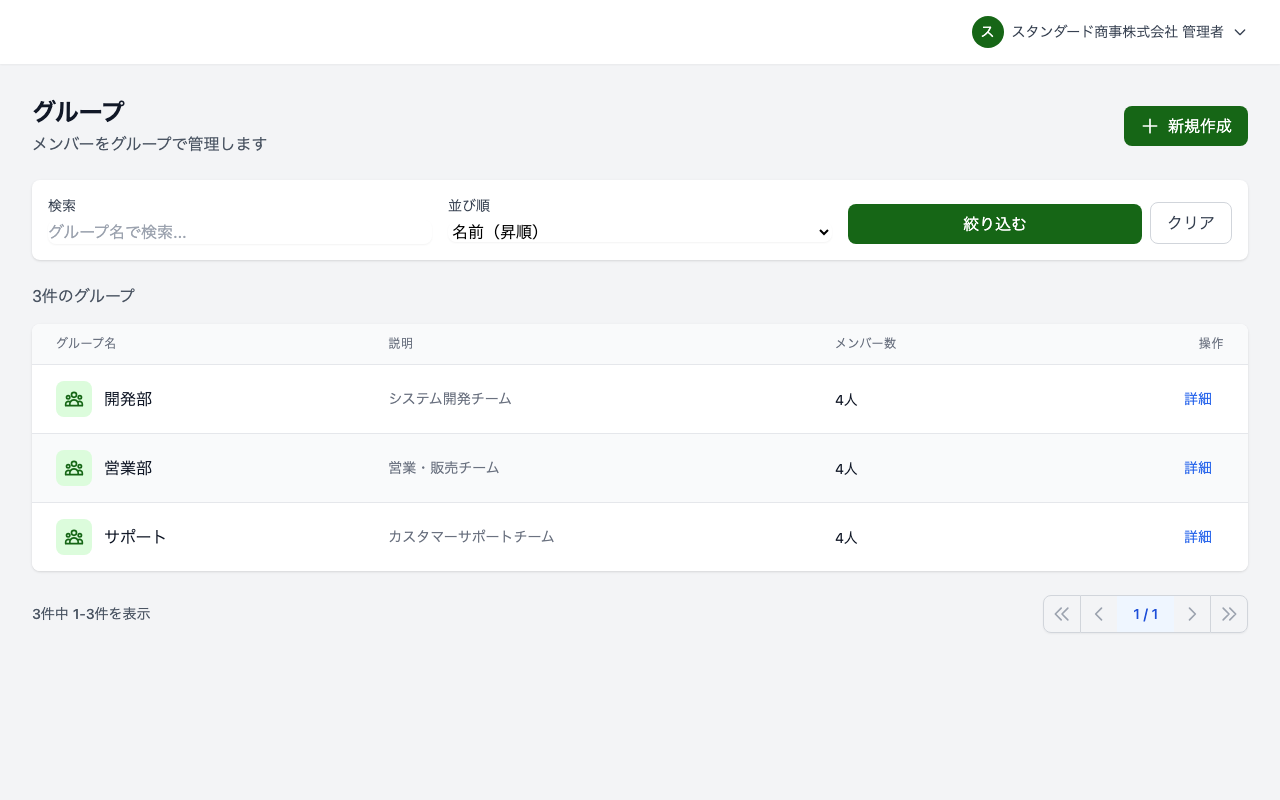Click the previous page arrow
This screenshot has width=1280, height=800.
pyautogui.click(x=1098, y=614)
